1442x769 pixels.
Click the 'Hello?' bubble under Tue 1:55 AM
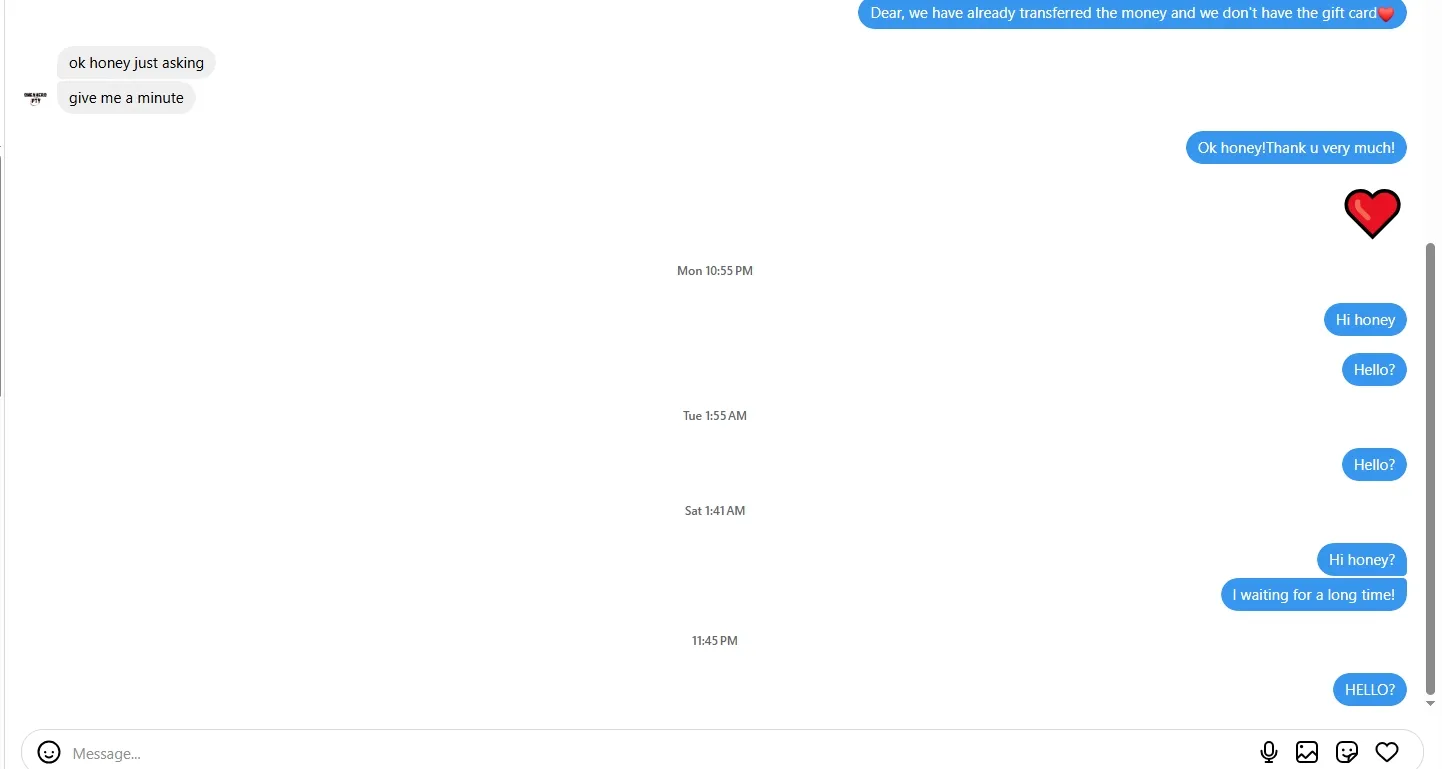(x=1374, y=465)
